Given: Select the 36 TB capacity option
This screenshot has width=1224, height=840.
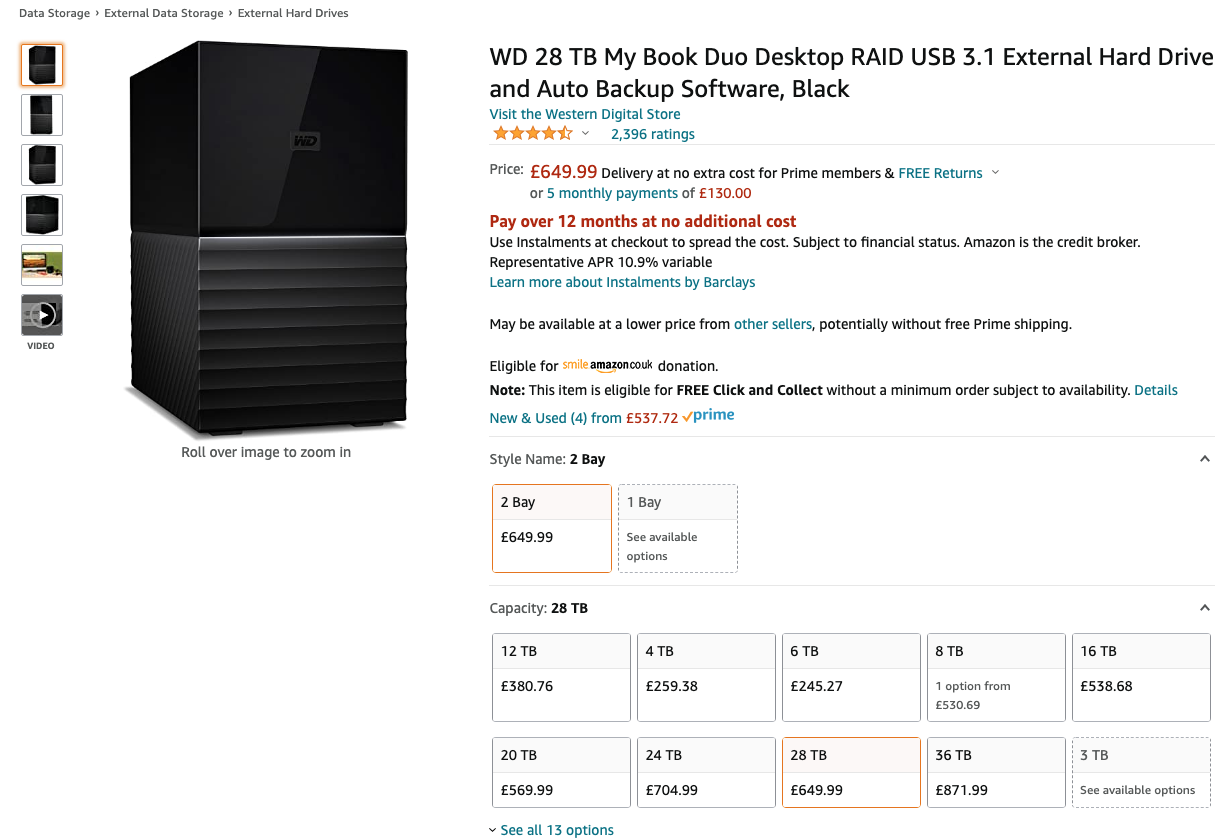Looking at the screenshot, I should click(x=996, y=772).
